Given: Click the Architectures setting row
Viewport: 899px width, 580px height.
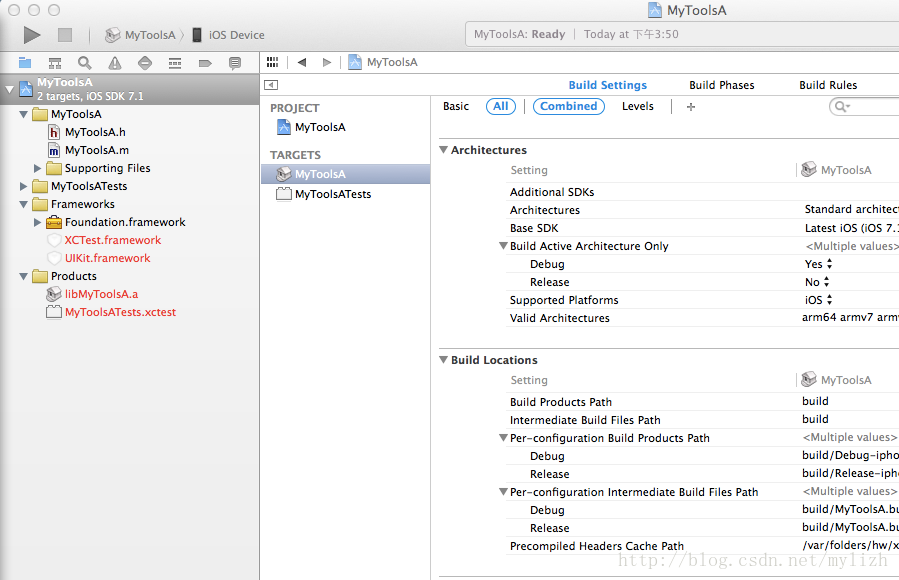Looking at the screenshot, I should (702, 210).
